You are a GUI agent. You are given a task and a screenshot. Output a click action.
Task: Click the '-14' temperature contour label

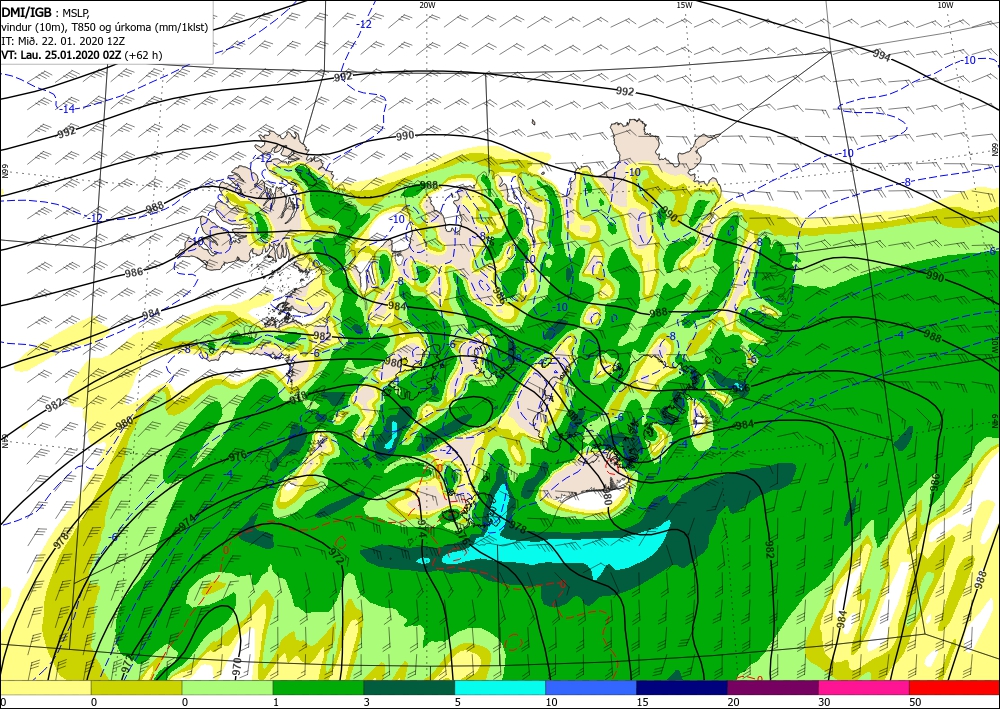click(x=67, y=109)
